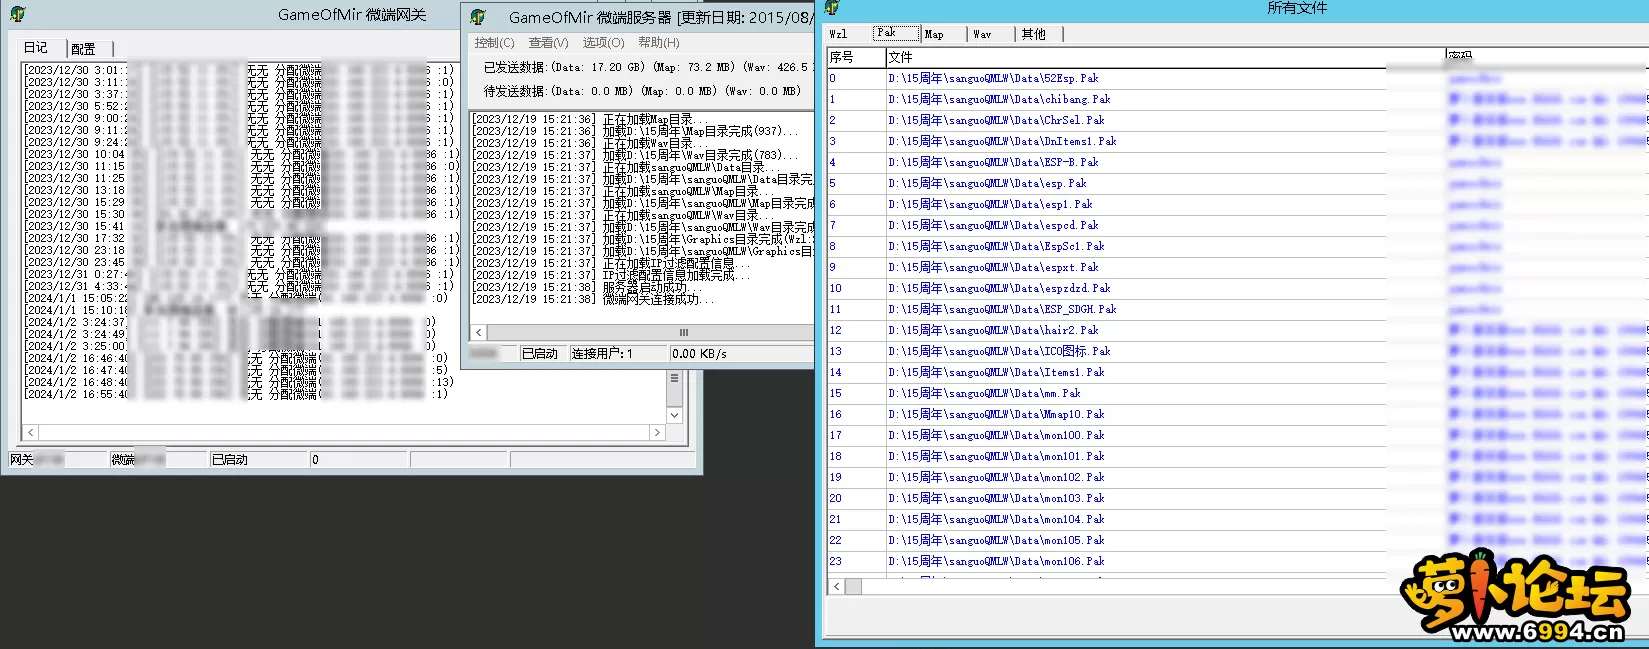The height and width of the screenshot is (649, 1649).
Task: Select the Pak tab
Action: pyautogui.click(x=895, y=33)
